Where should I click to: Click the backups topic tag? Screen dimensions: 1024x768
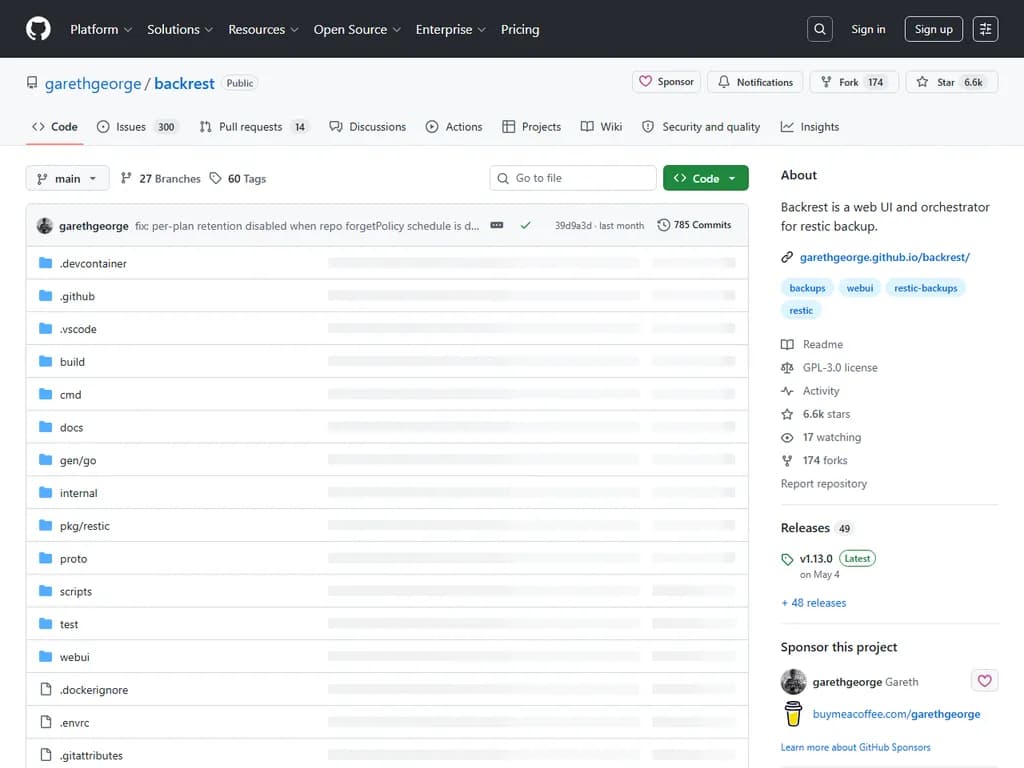807,288
